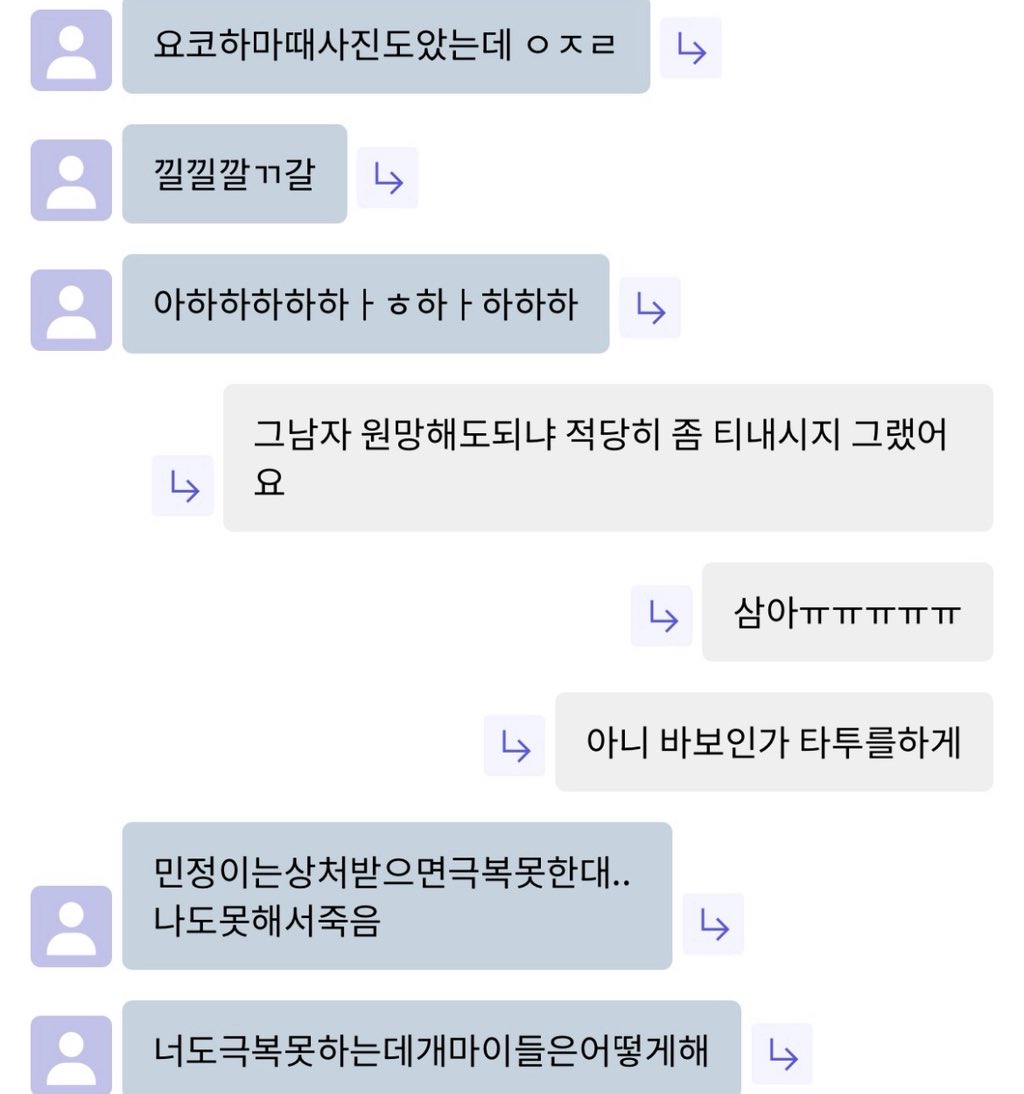
Task: Open sender avatar beside the 요코하마때사진도았는데 message
Action: (71, 50)
